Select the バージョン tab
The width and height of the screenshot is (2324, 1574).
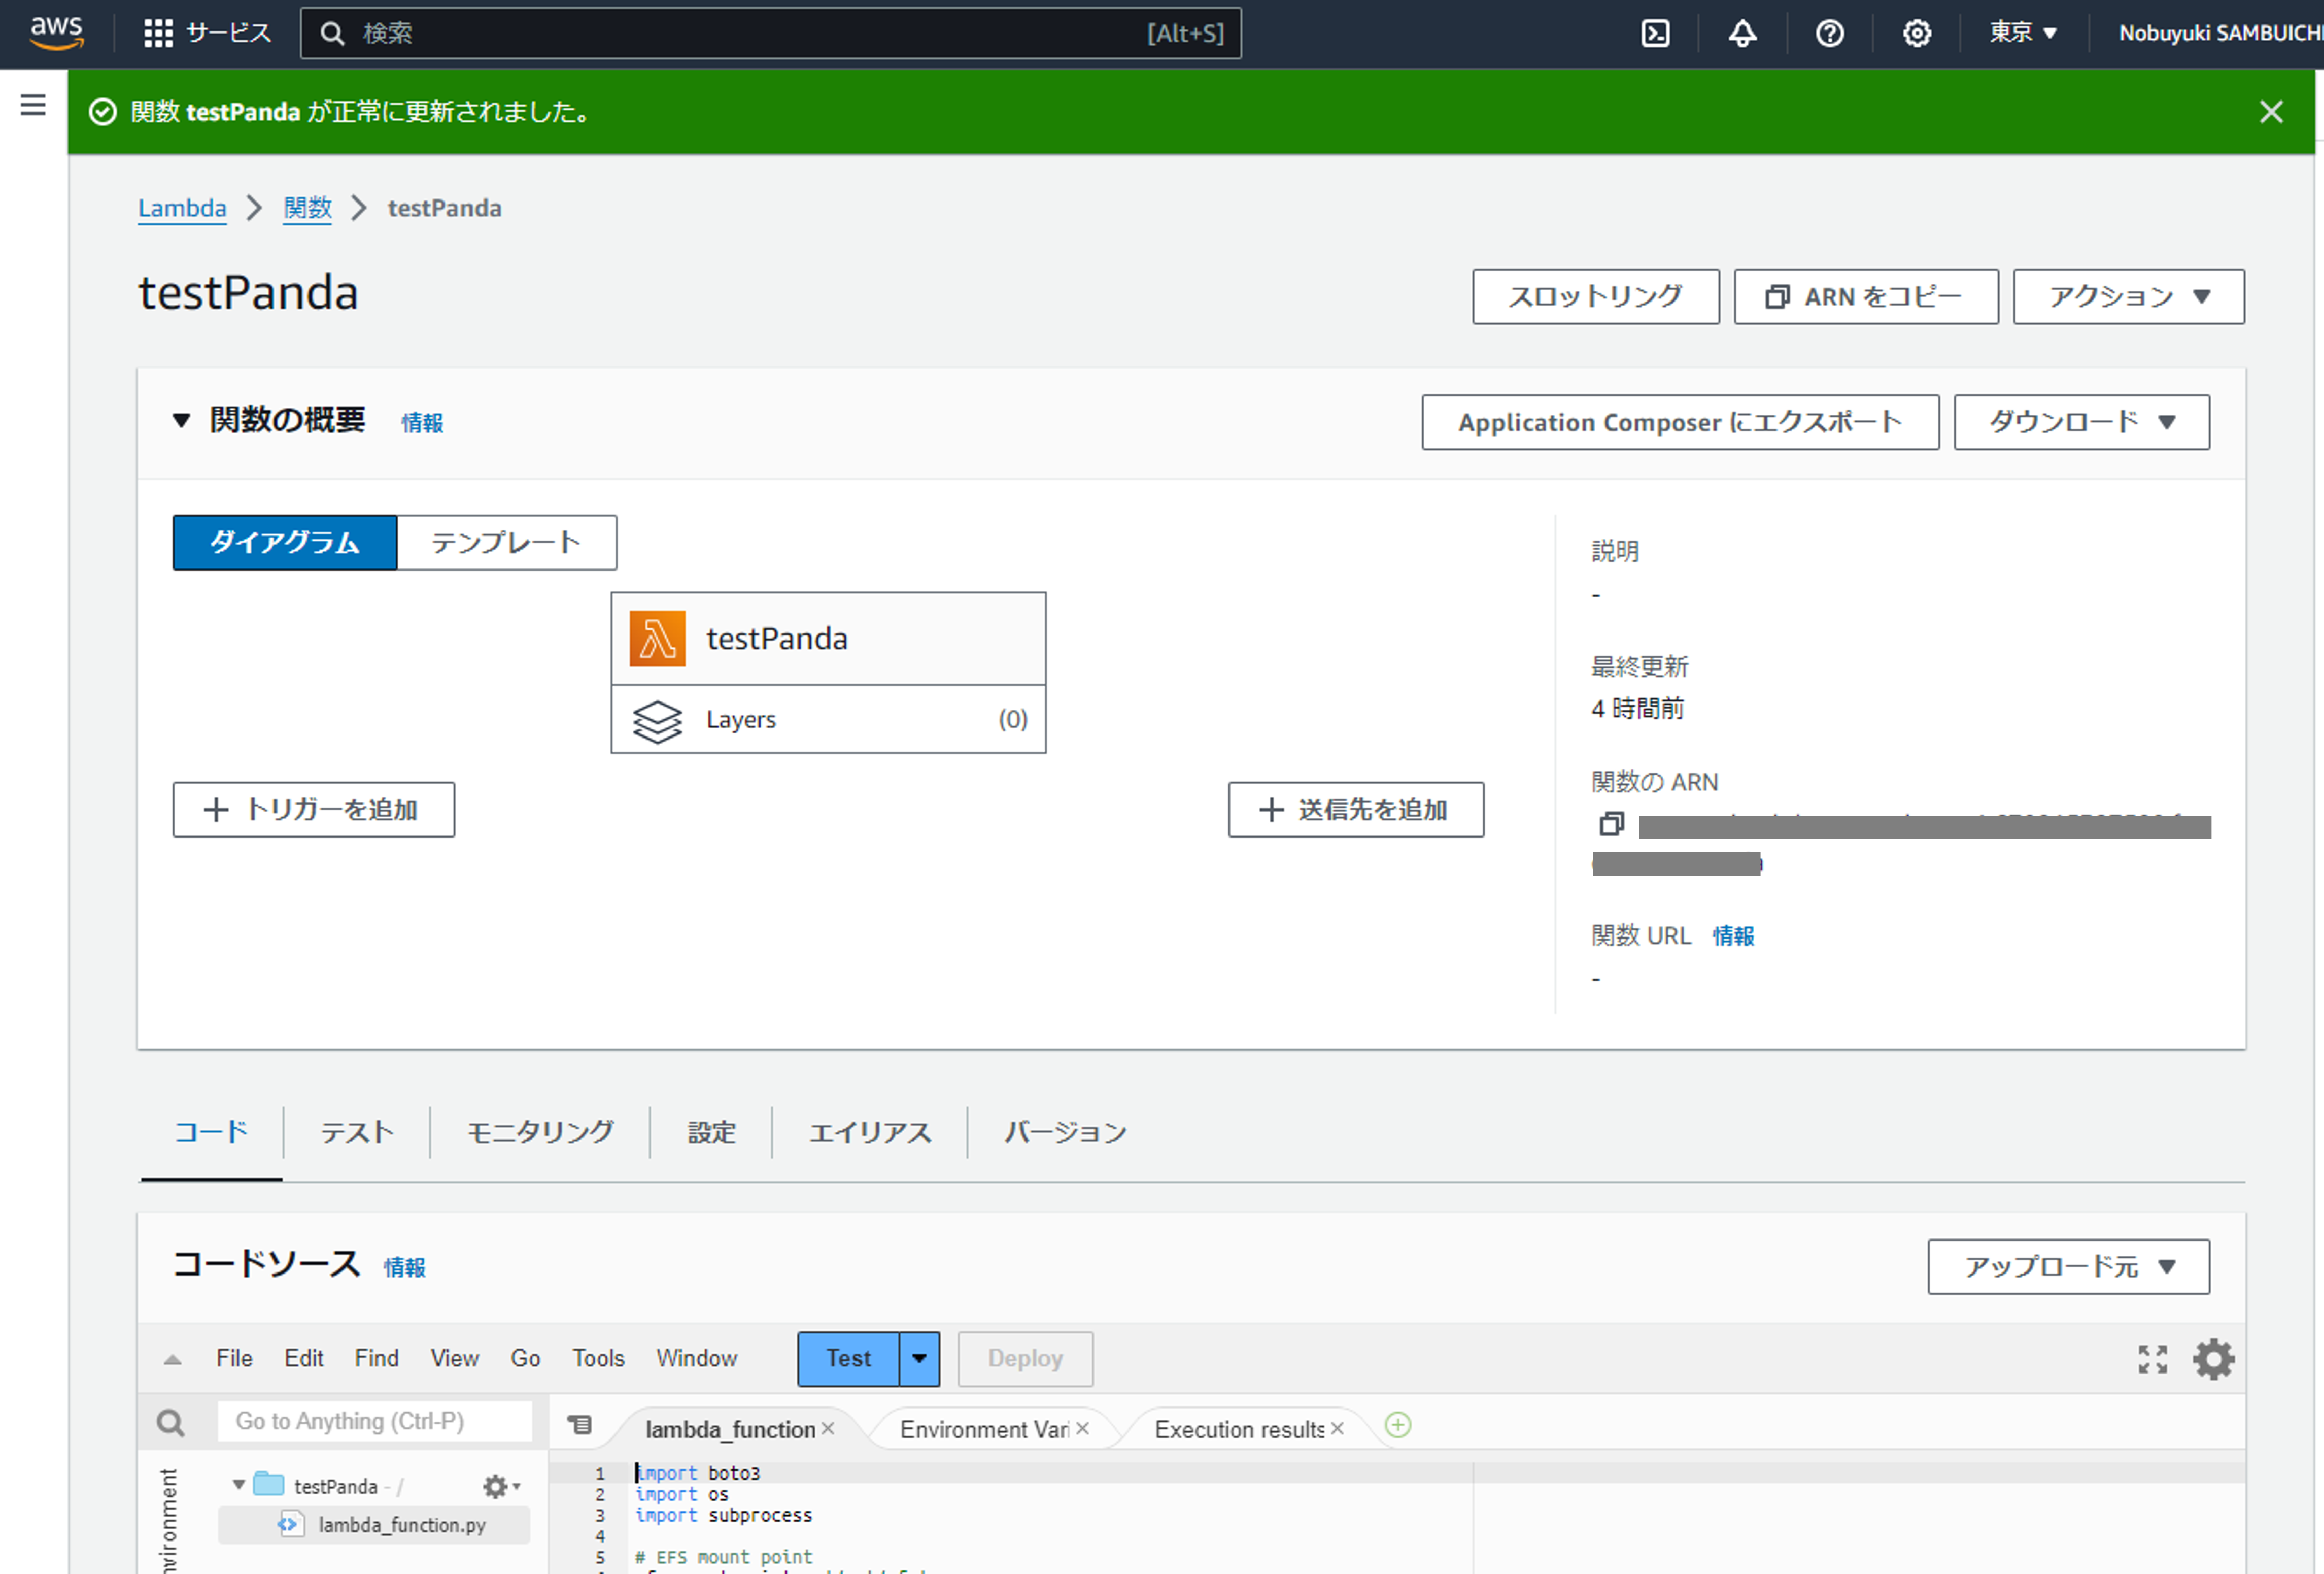coord(1066,1132)
